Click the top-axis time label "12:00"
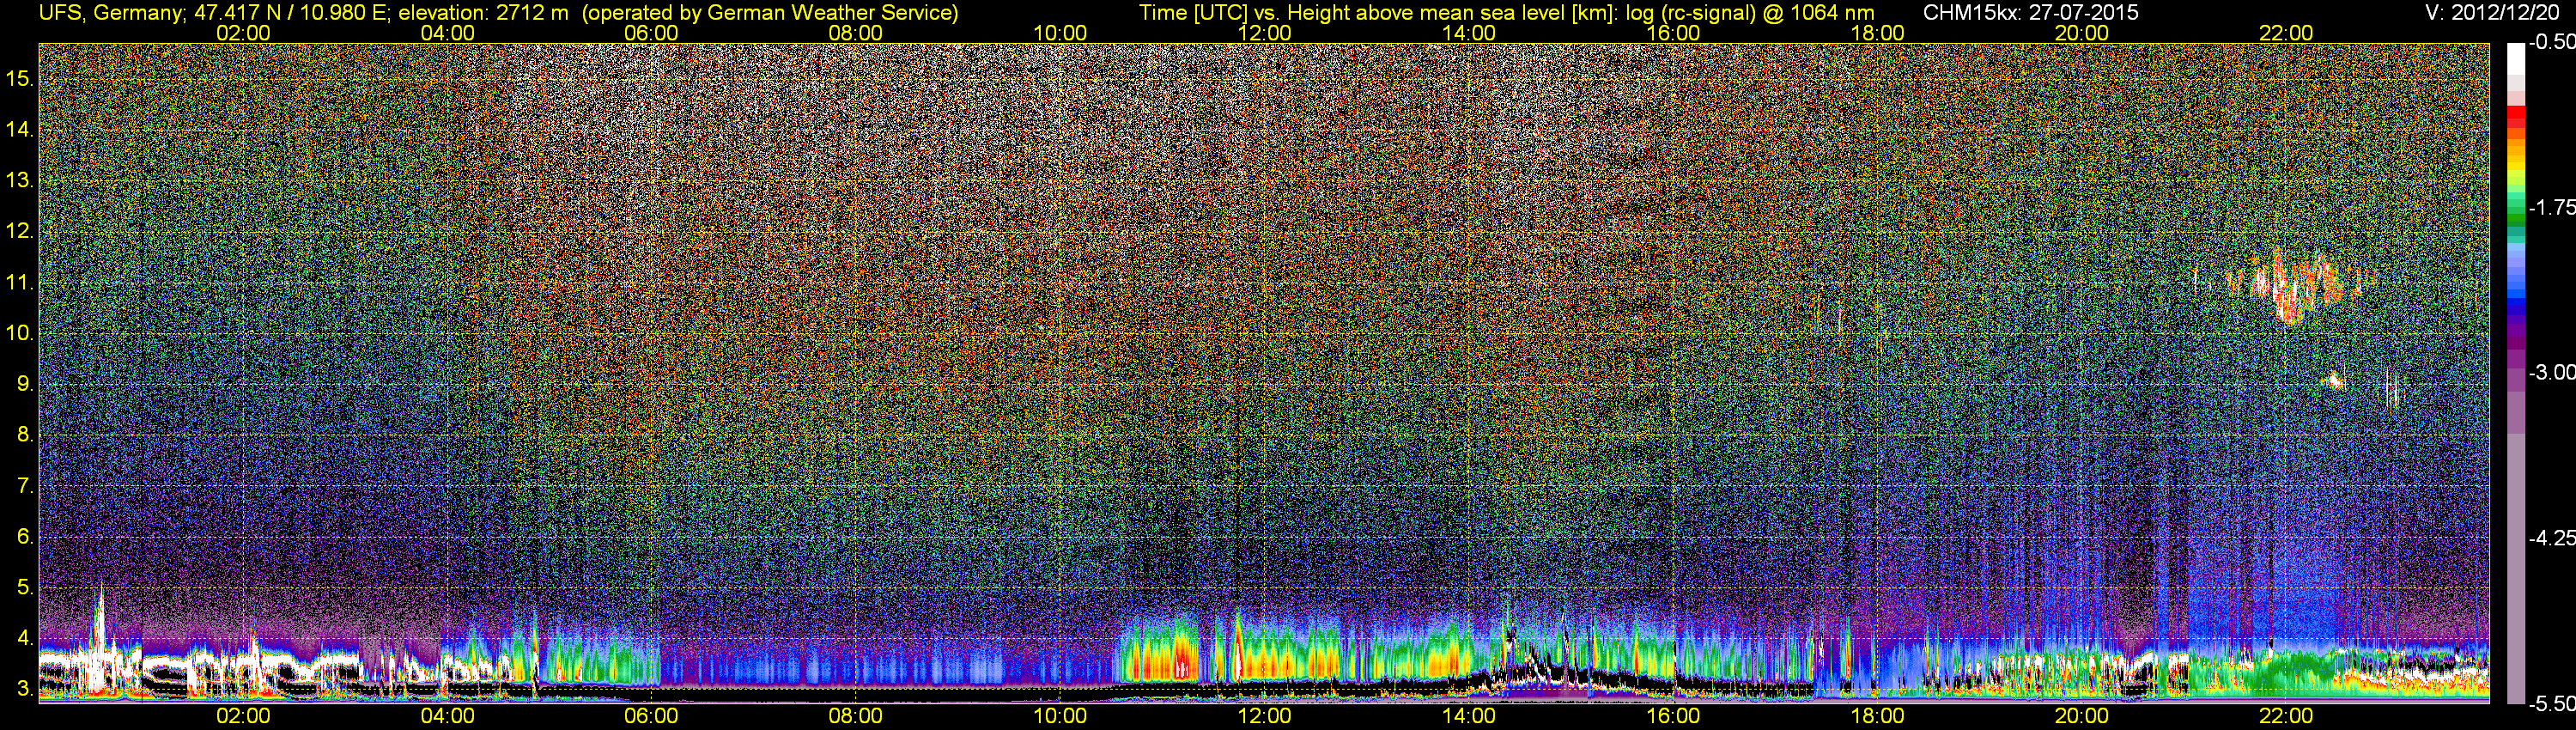 [1264, 33]
